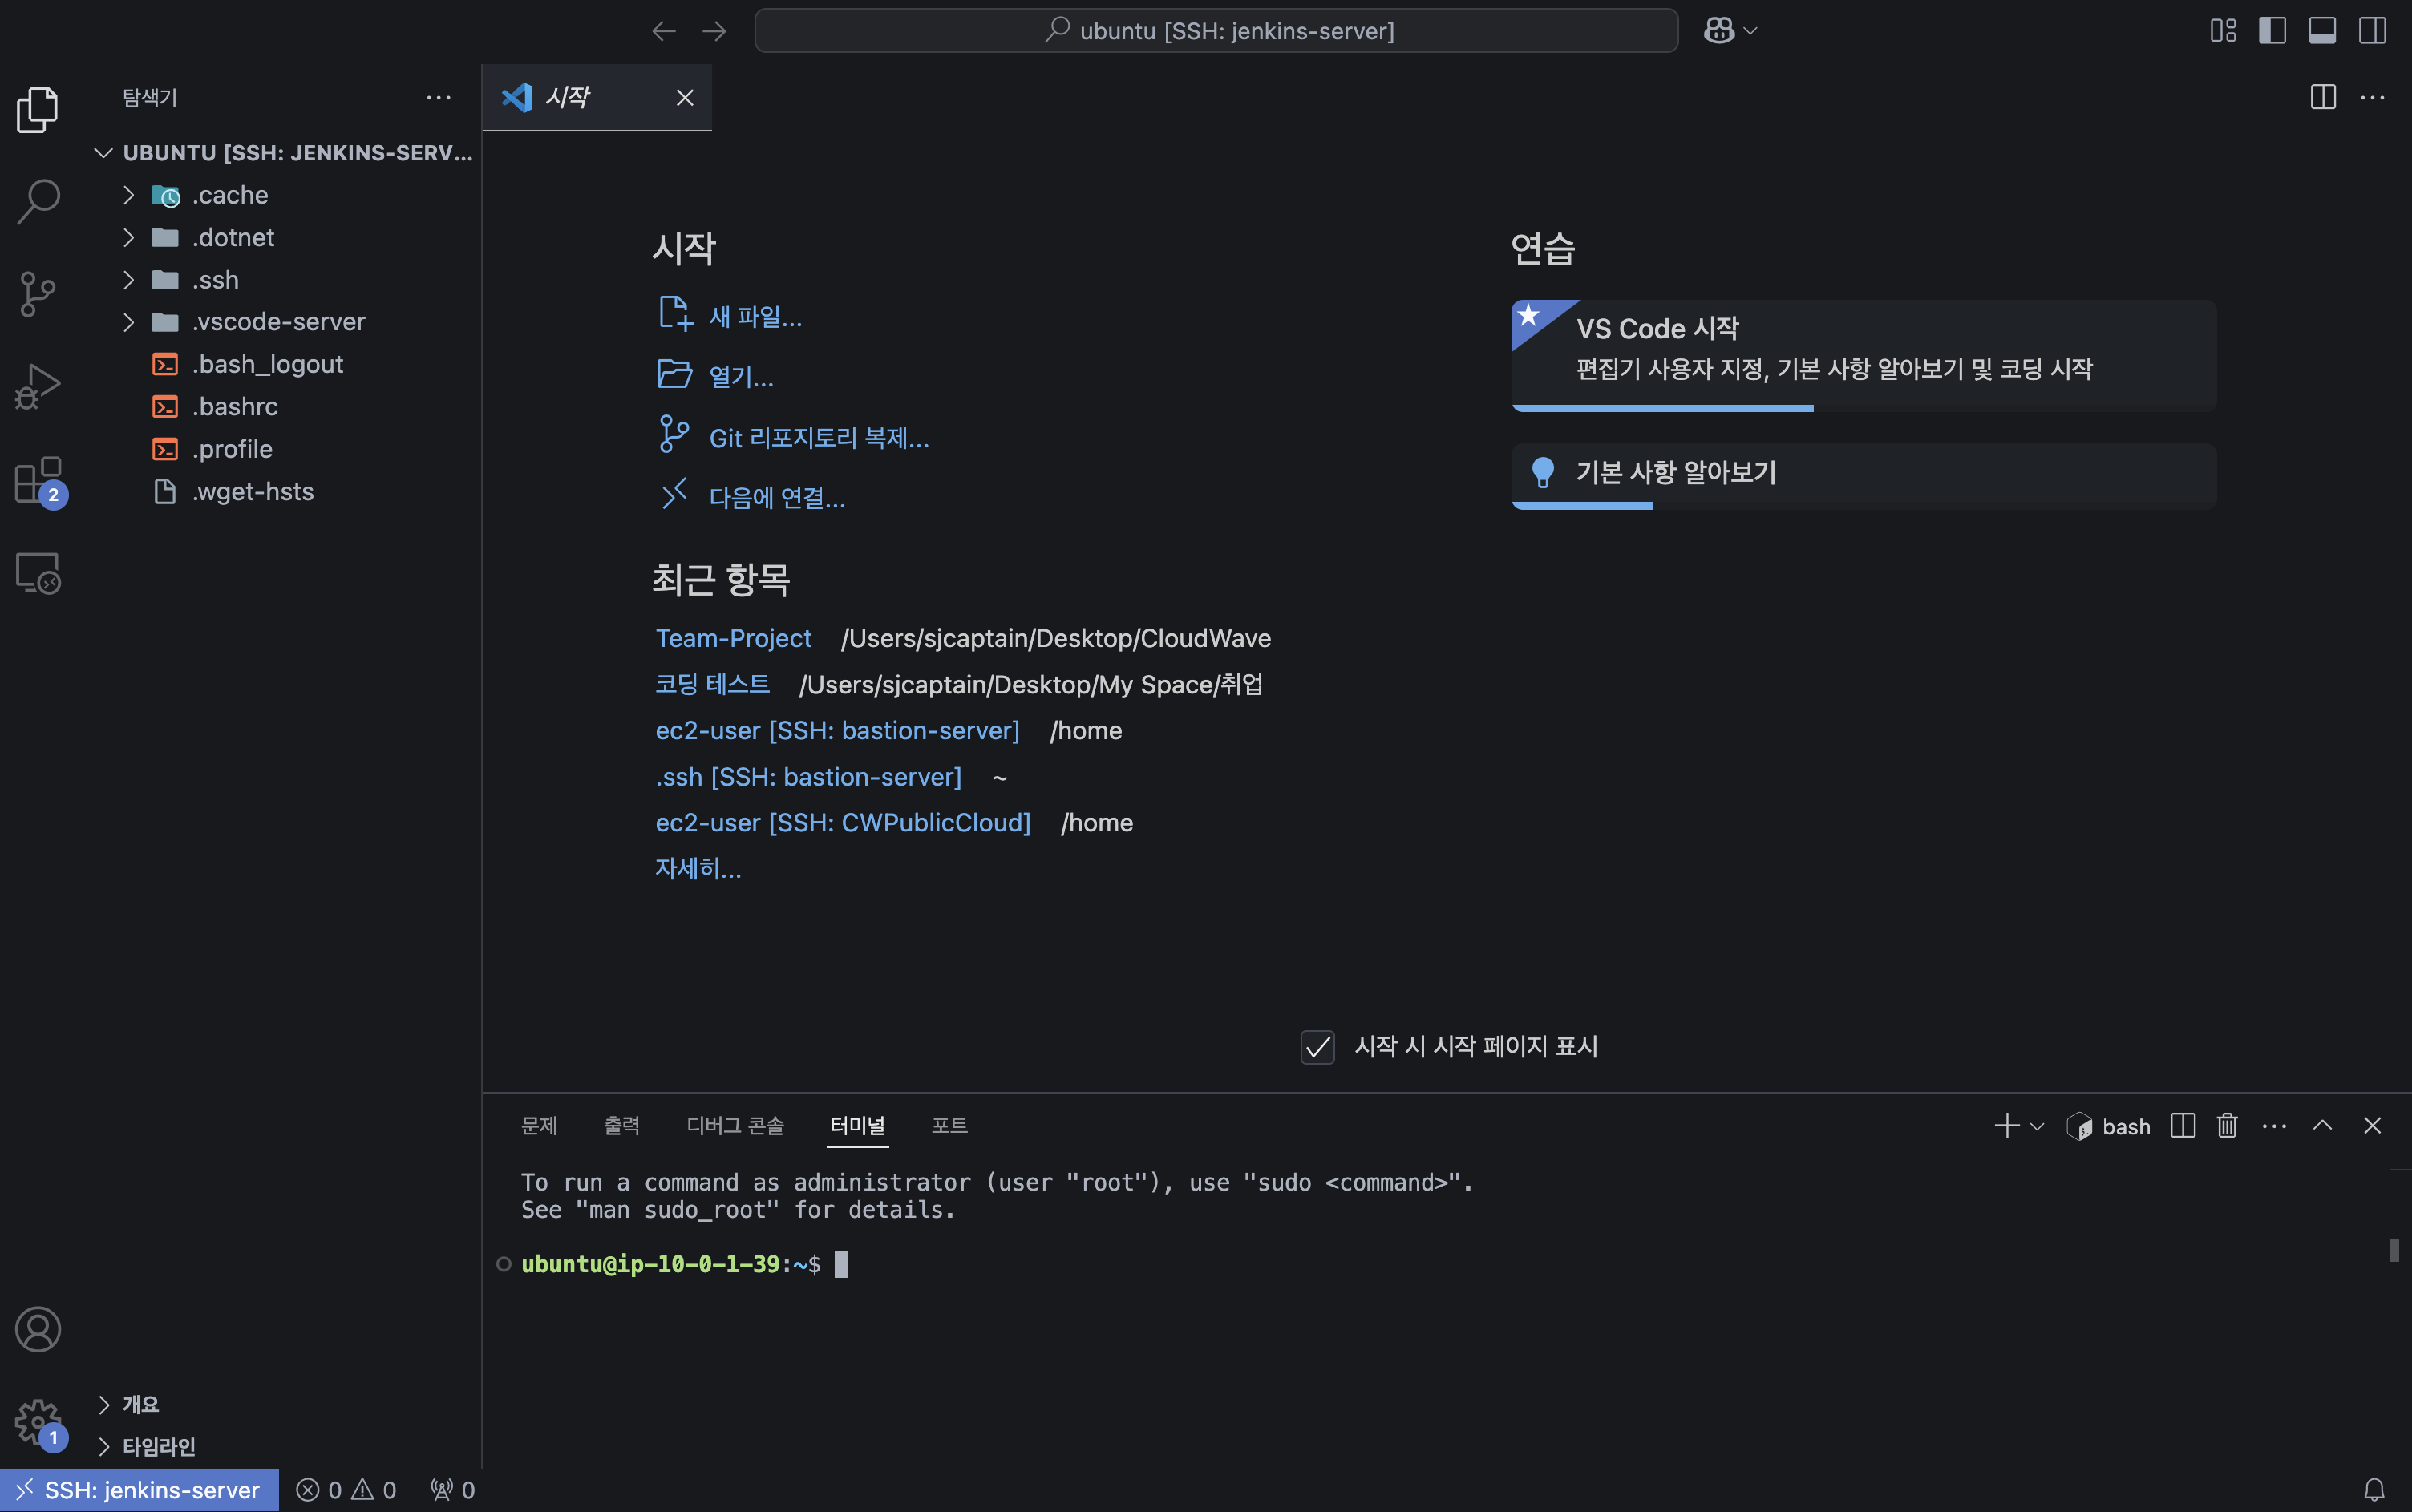Expand the .vscode-server folder
Screen dimensions: 2412x1512
pos(278,322)
